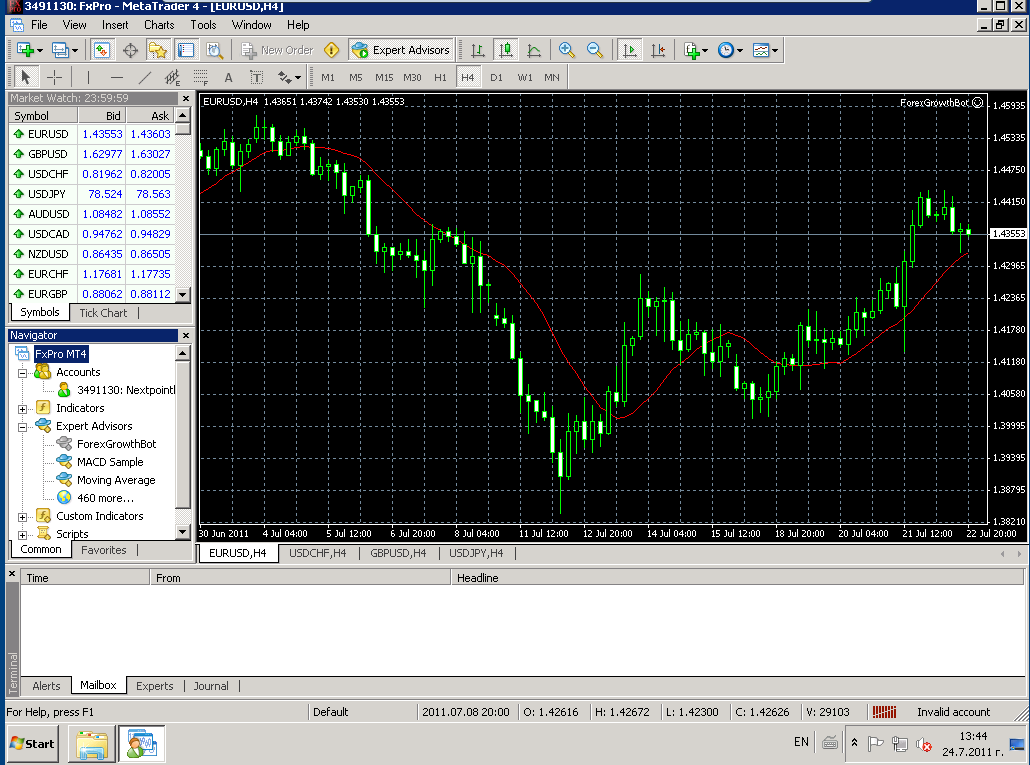The width and height of the screenshot is (1030, 765).
Task: Toggle the Expert Advisors button
Action: click(x=401, y=50)
